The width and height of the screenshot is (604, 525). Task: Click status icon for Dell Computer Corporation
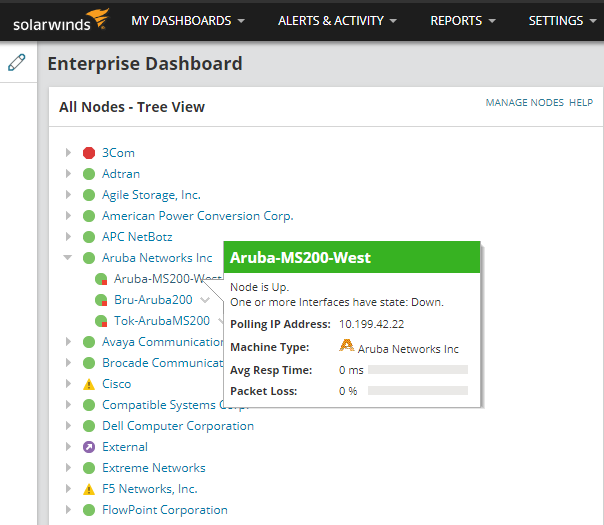tap(89, 426)
